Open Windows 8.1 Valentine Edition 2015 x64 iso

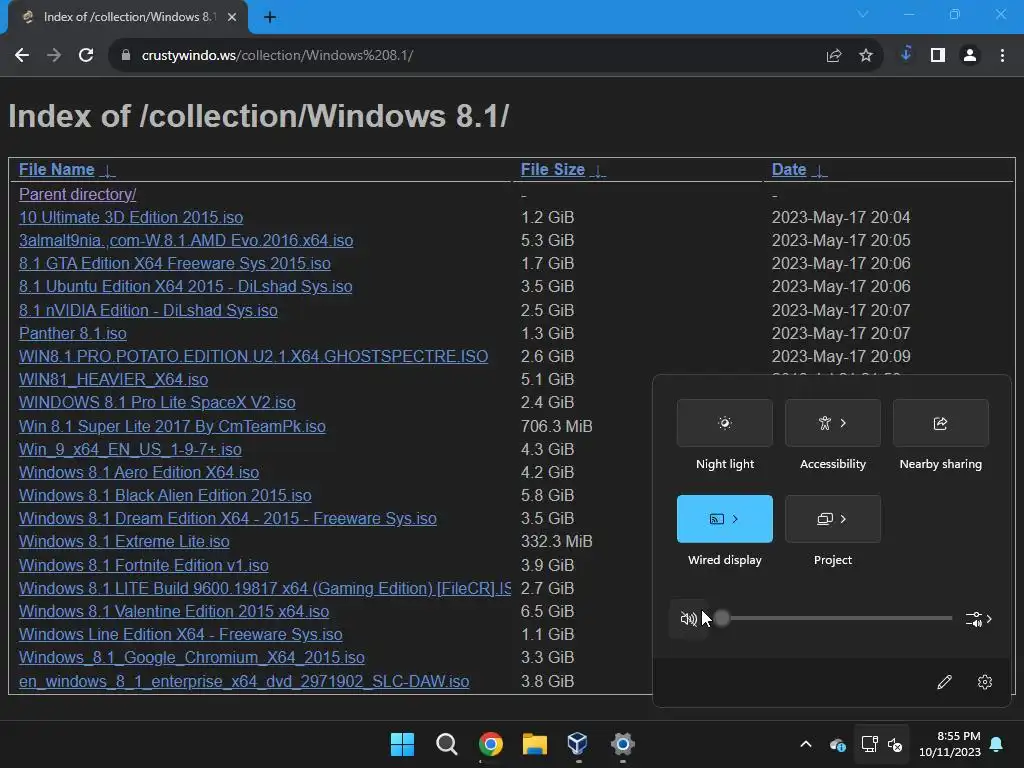click(174, 611)
